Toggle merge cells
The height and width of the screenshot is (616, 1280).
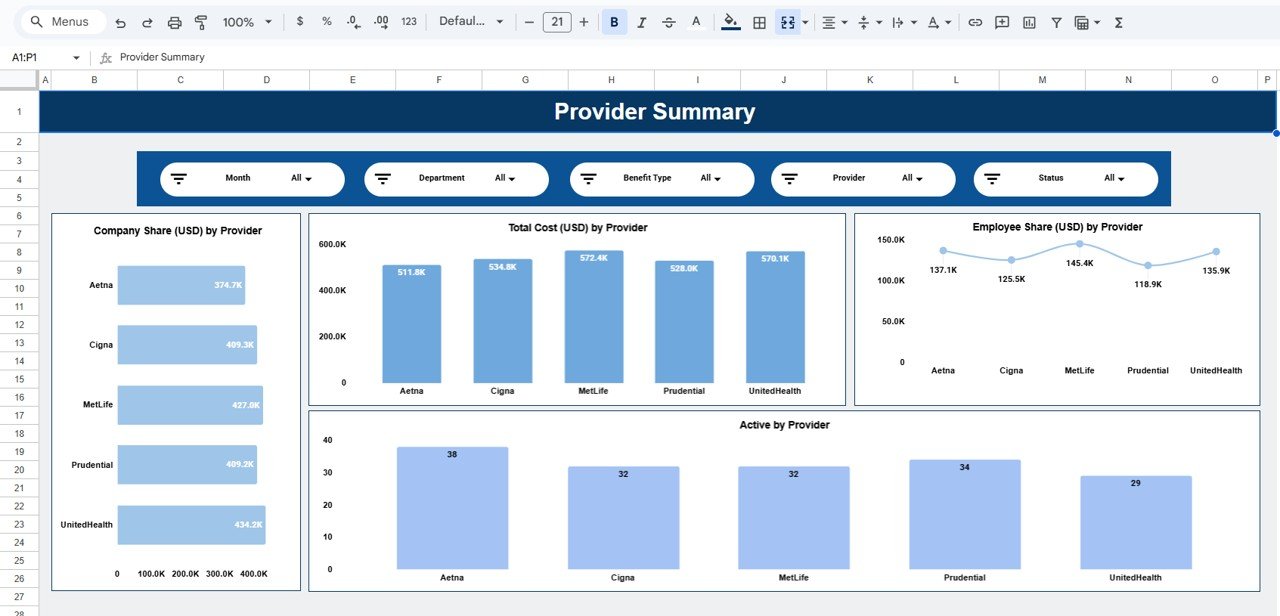tap(788, 20)
